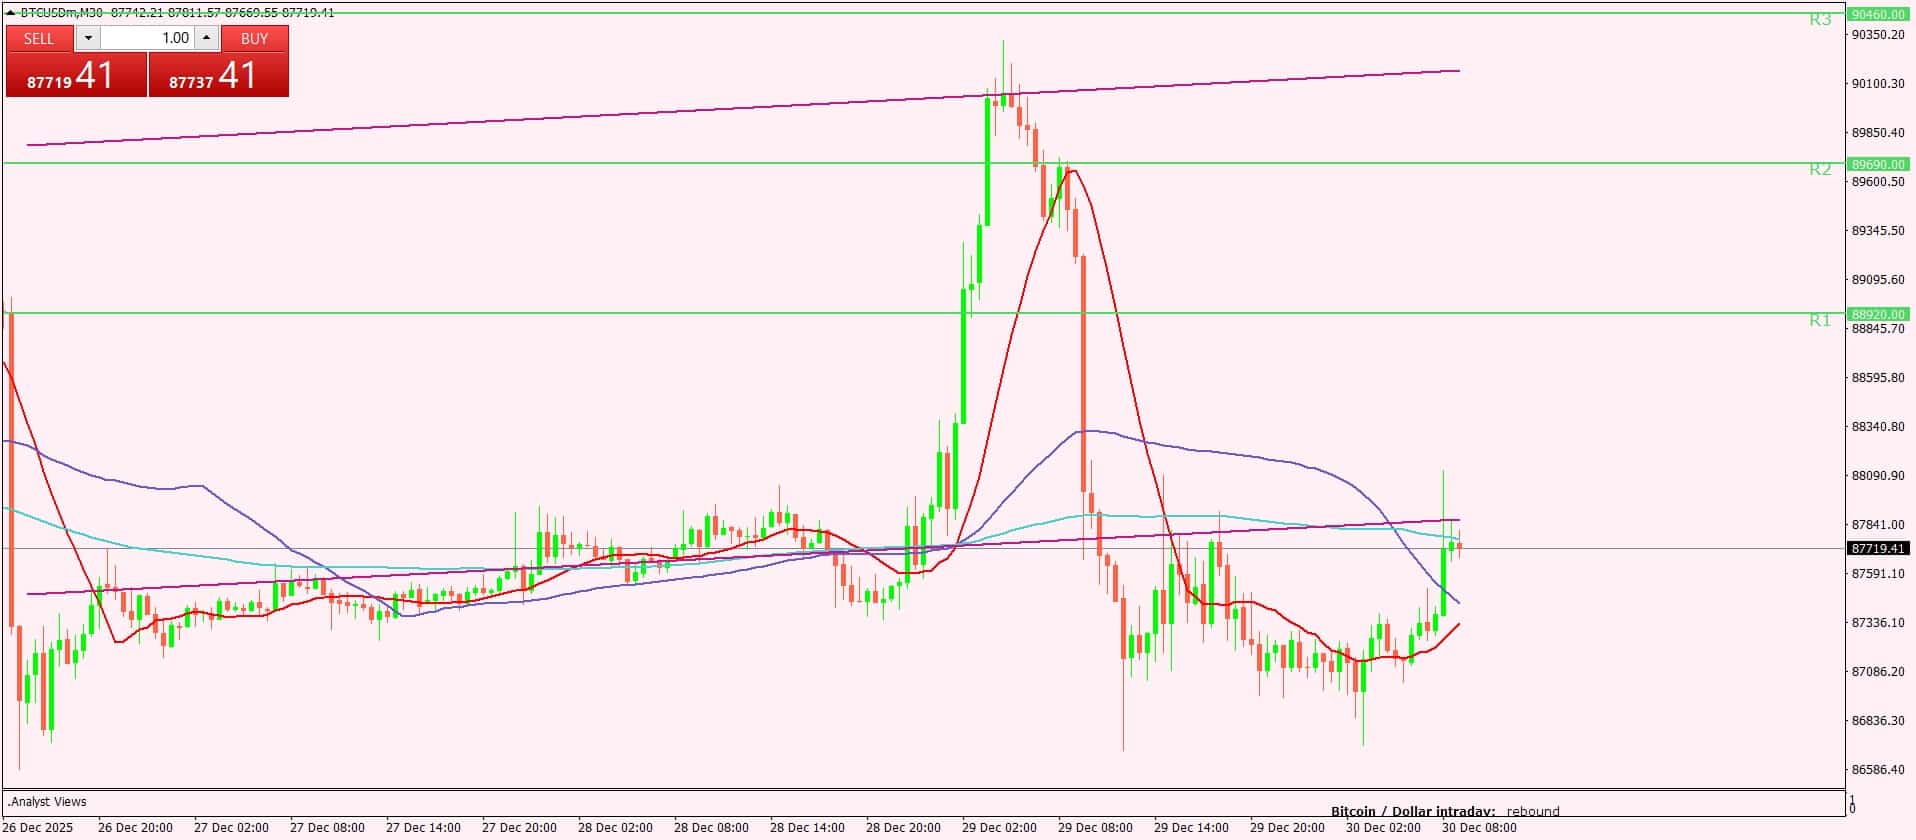This screenshot has width=1916, height=840.
Task: Click the SELL button
Action: tap(39, 38)
